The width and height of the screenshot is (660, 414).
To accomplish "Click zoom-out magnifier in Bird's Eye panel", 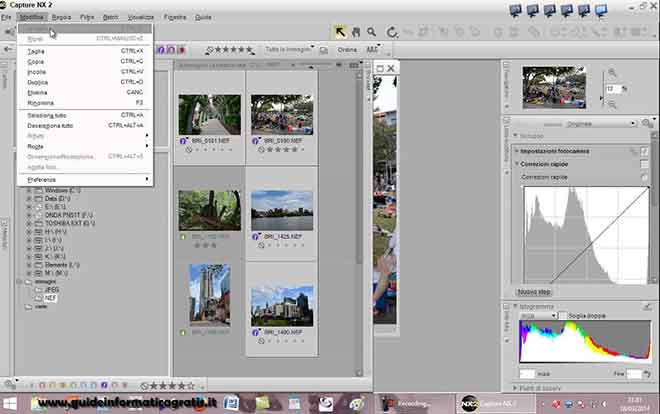I will click(612, 104).
